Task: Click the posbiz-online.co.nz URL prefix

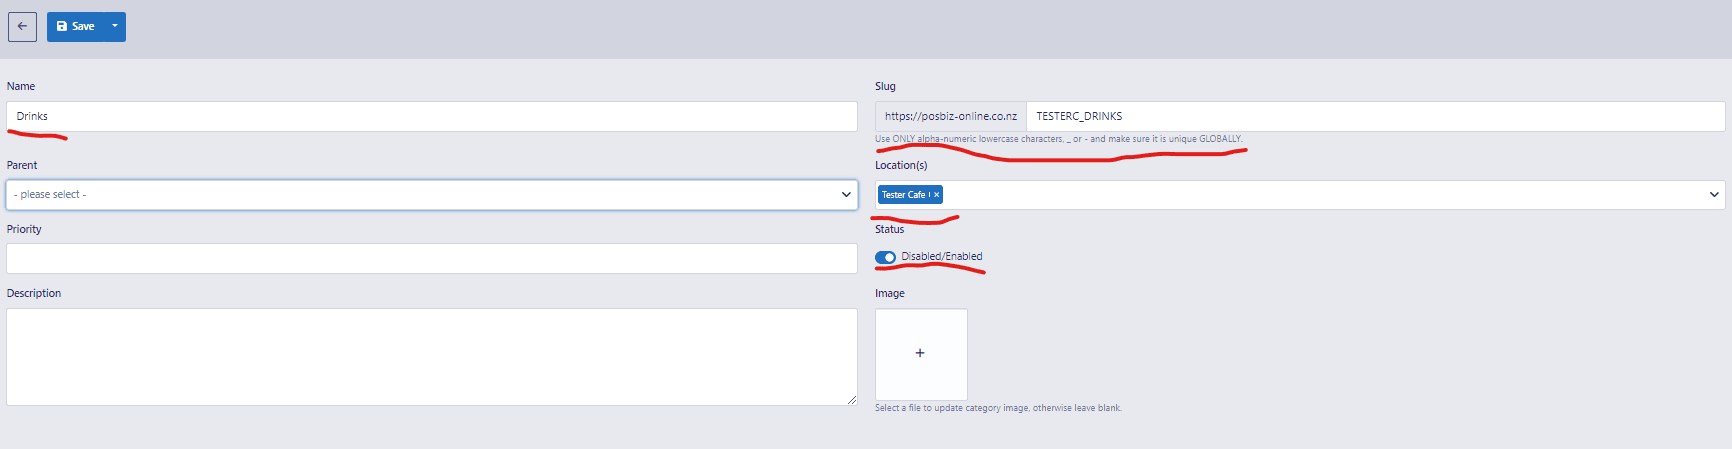Action: point(950,116)
